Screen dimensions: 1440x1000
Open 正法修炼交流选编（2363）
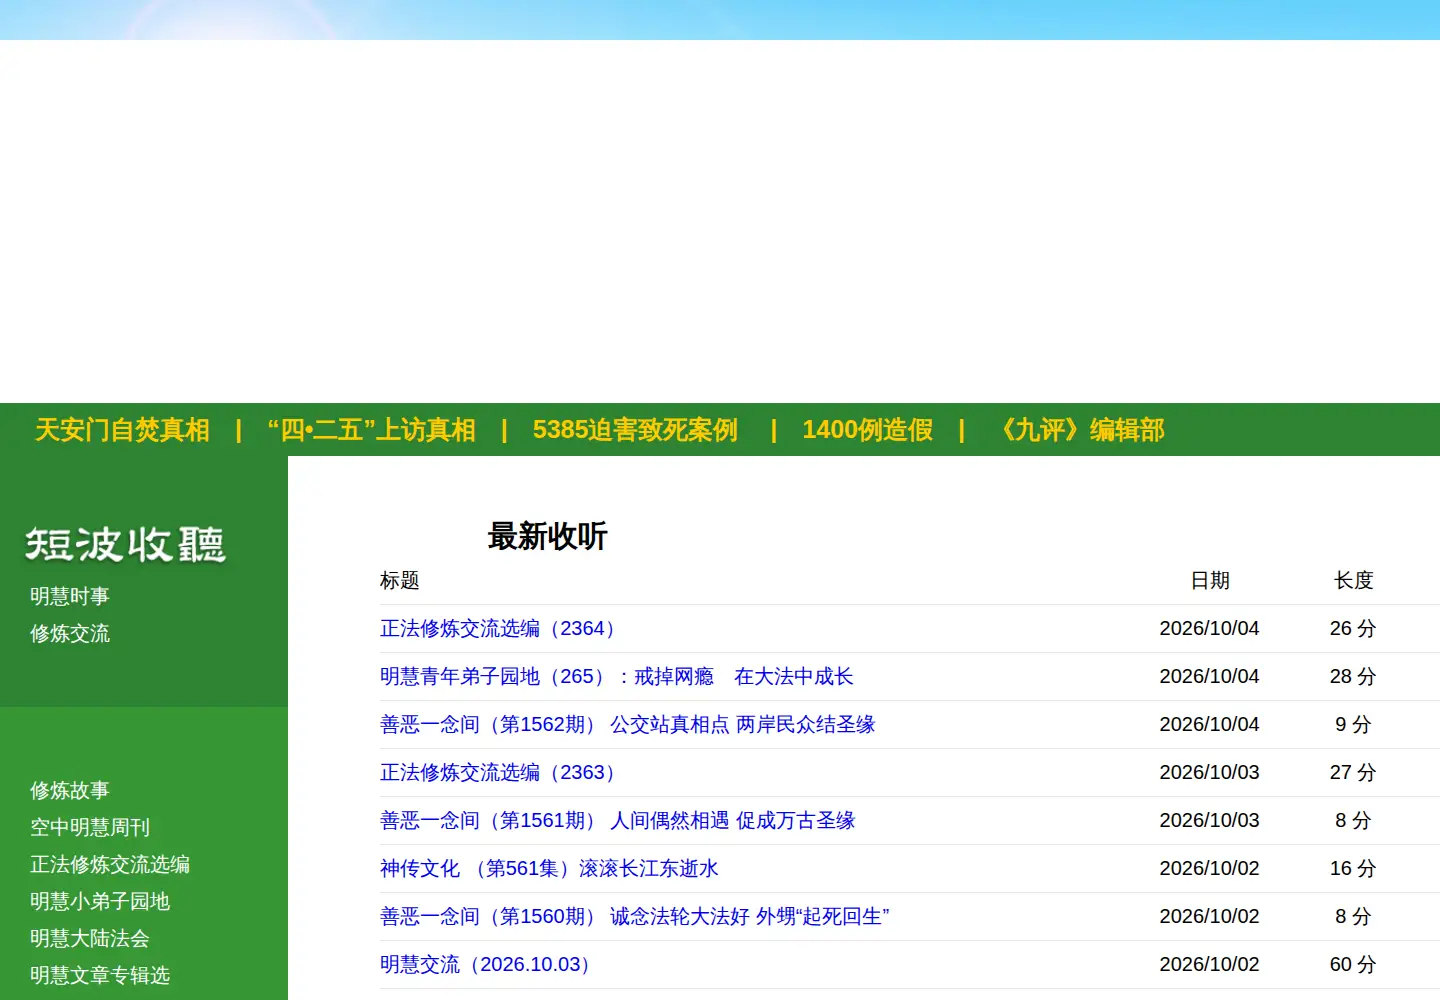(500, 772)
